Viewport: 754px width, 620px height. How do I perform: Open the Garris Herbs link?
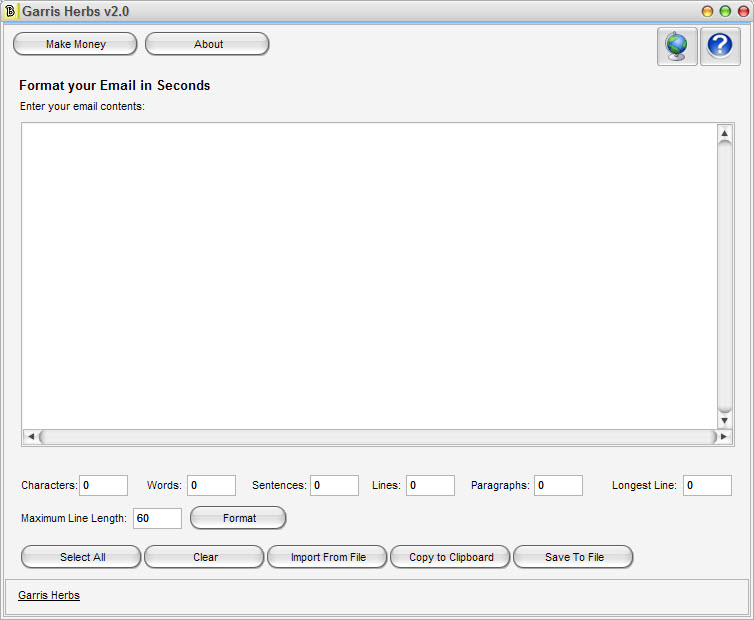tap(49, 595)
